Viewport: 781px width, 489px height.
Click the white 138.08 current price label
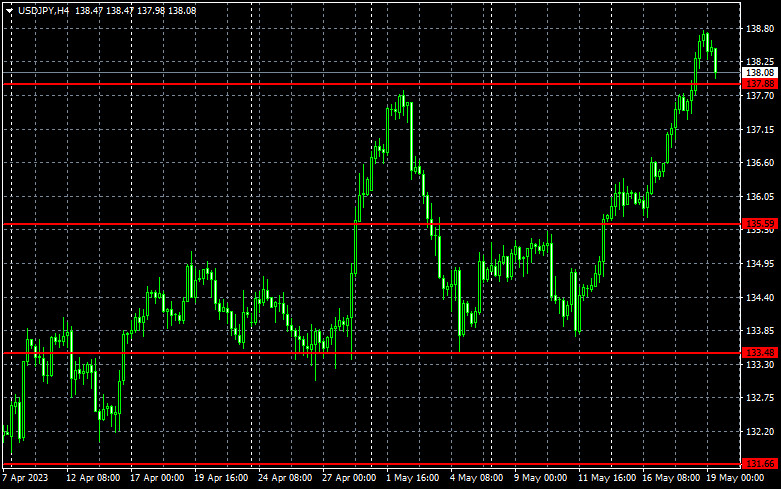point(760,73)
